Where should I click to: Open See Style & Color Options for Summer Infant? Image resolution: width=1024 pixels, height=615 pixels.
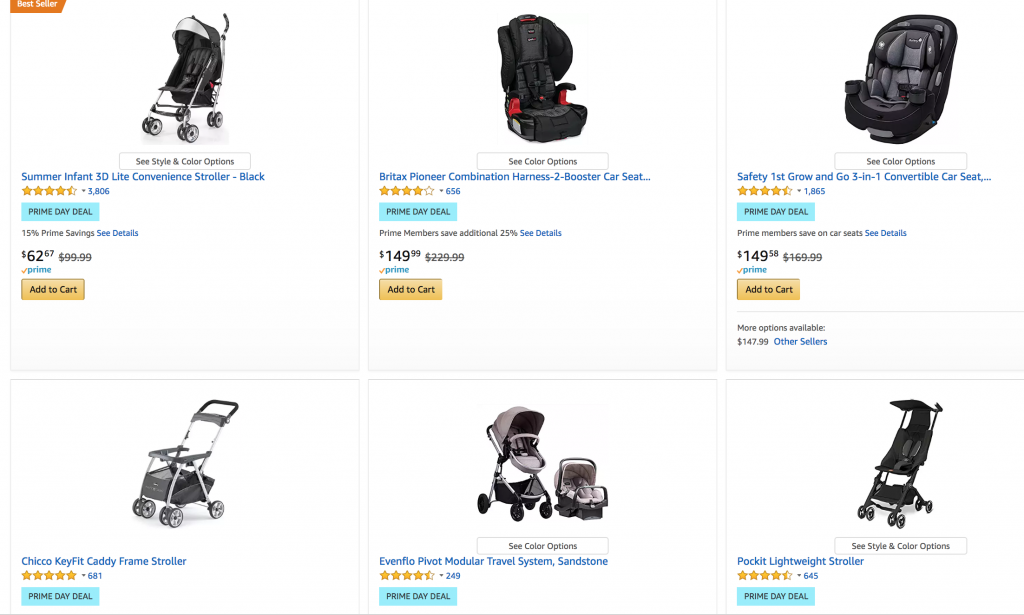tap(185, 161)
